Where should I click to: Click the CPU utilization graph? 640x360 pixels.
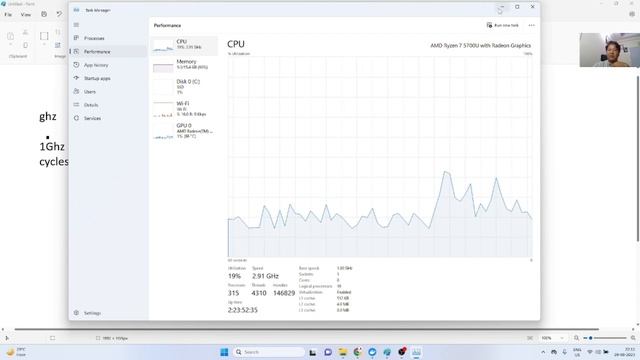point(380,157)
